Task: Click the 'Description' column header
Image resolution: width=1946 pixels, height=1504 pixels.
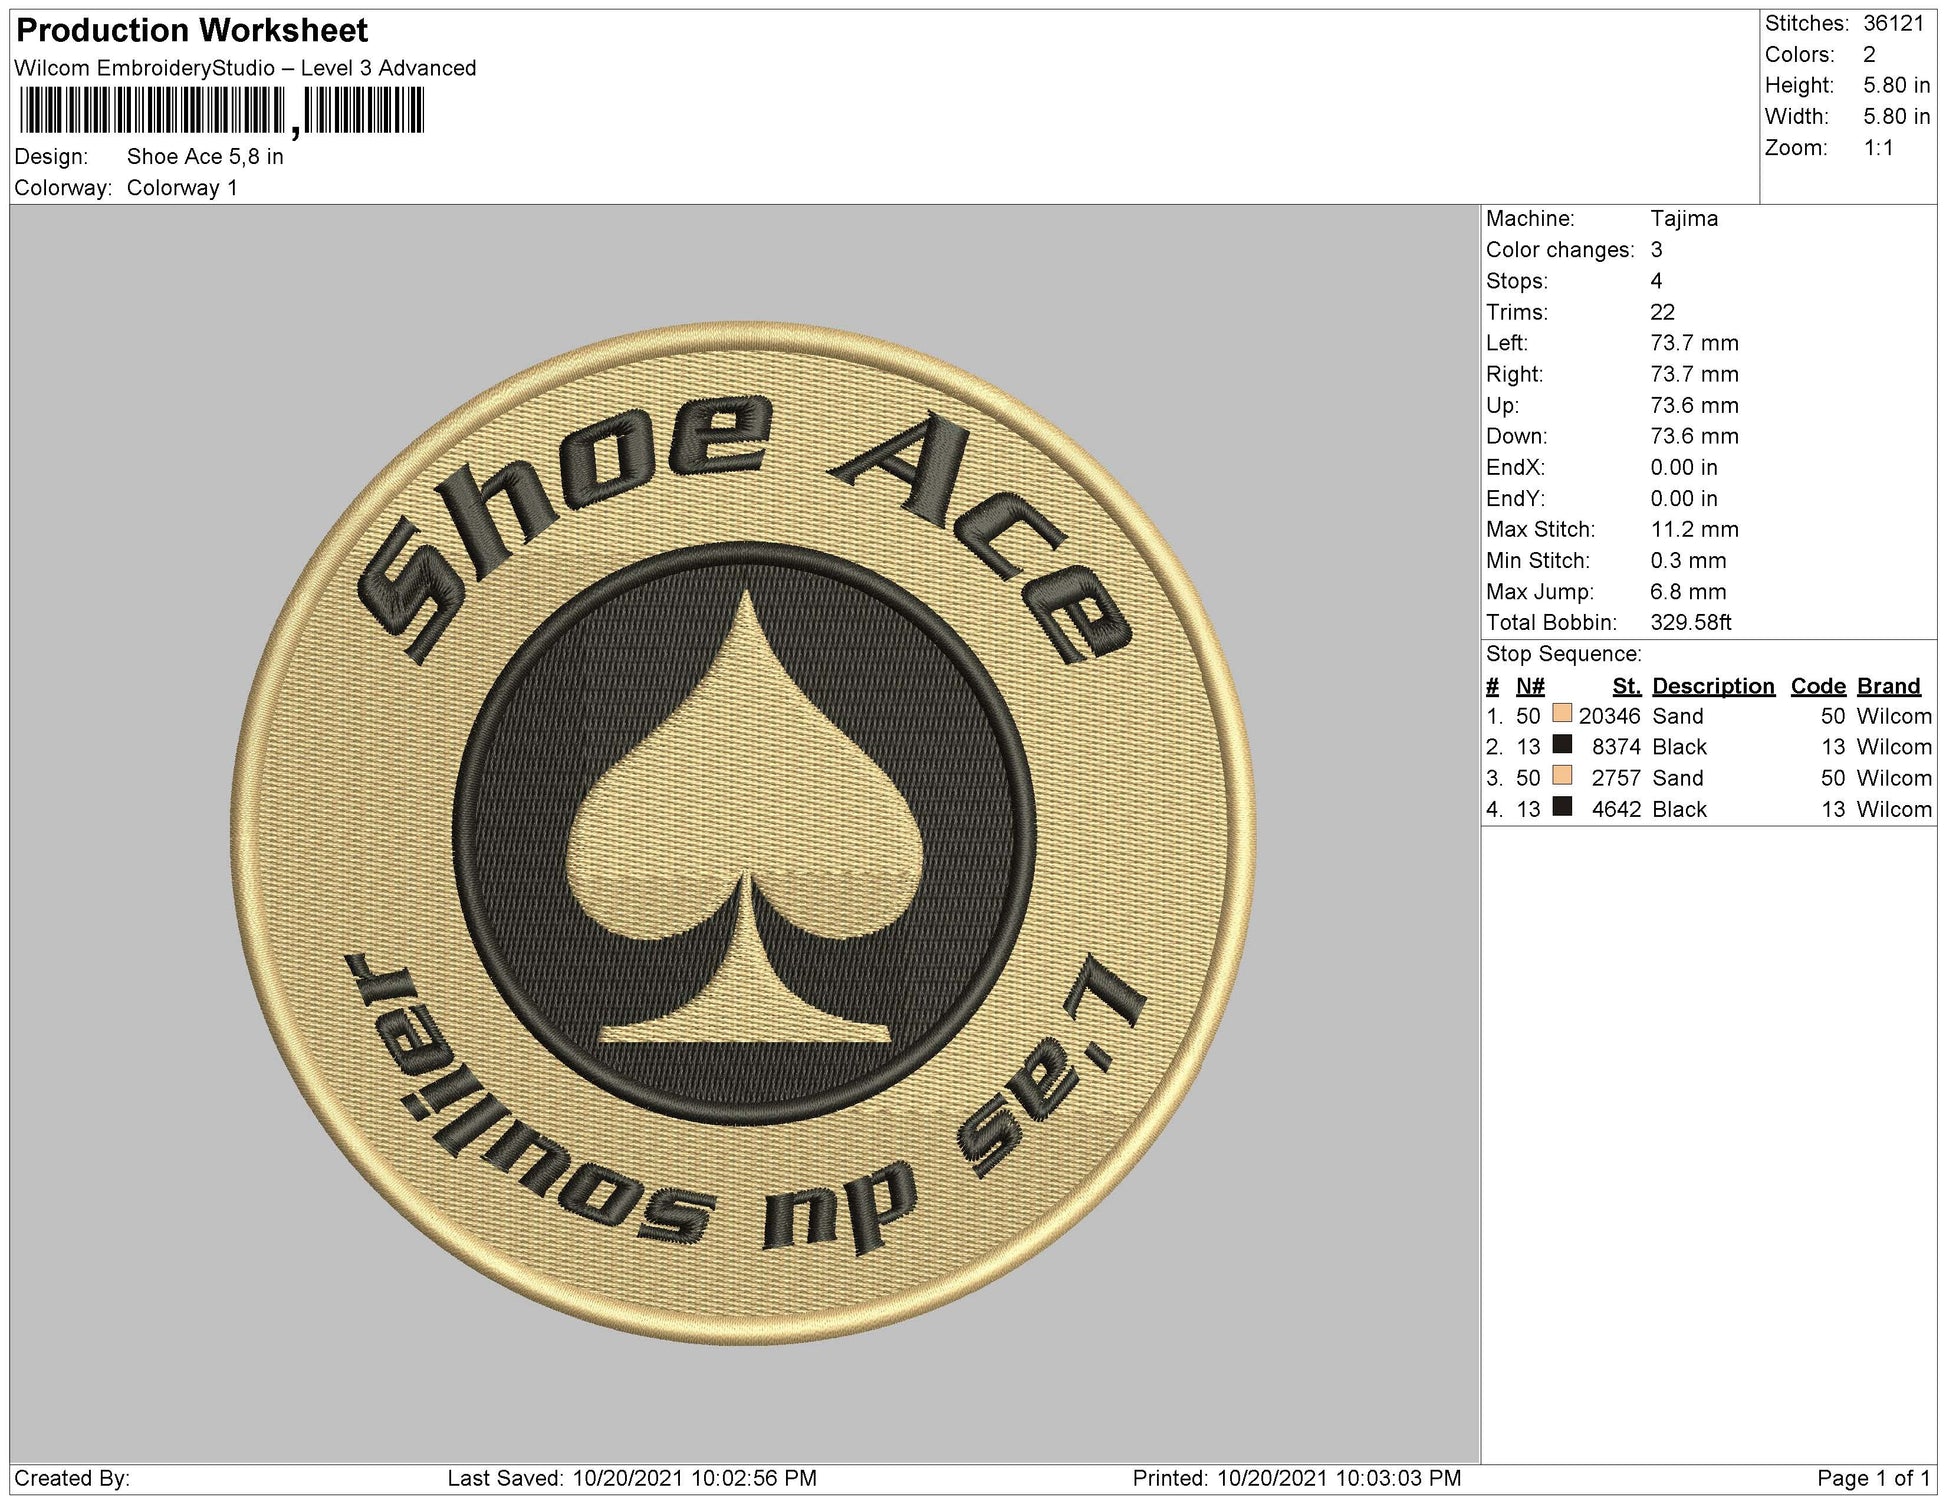Action: (1714, 685)
